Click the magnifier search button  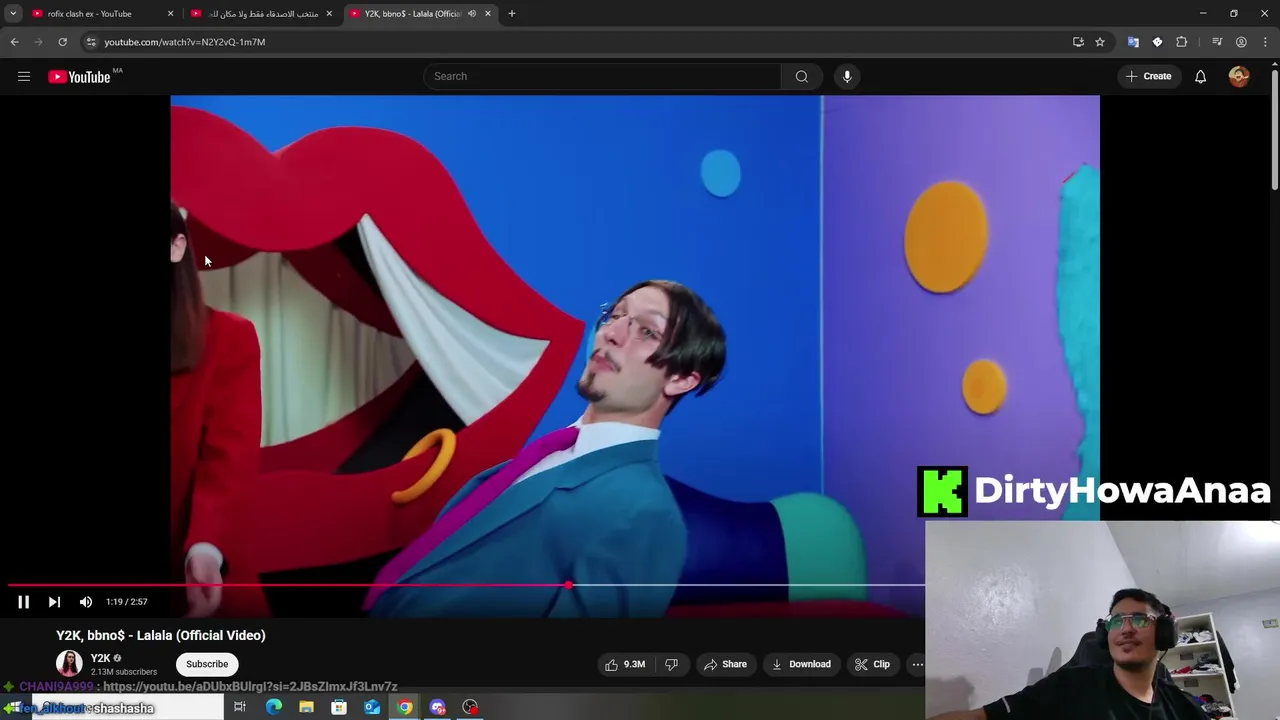click(802, 76)
